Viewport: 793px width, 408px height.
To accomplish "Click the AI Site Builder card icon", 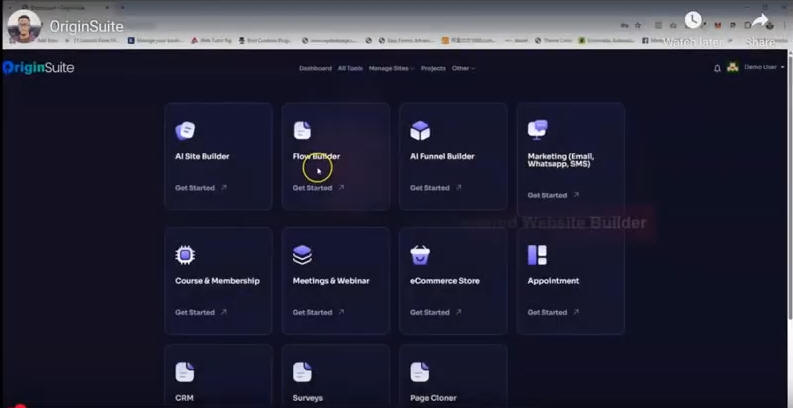I will pos(185,130).
